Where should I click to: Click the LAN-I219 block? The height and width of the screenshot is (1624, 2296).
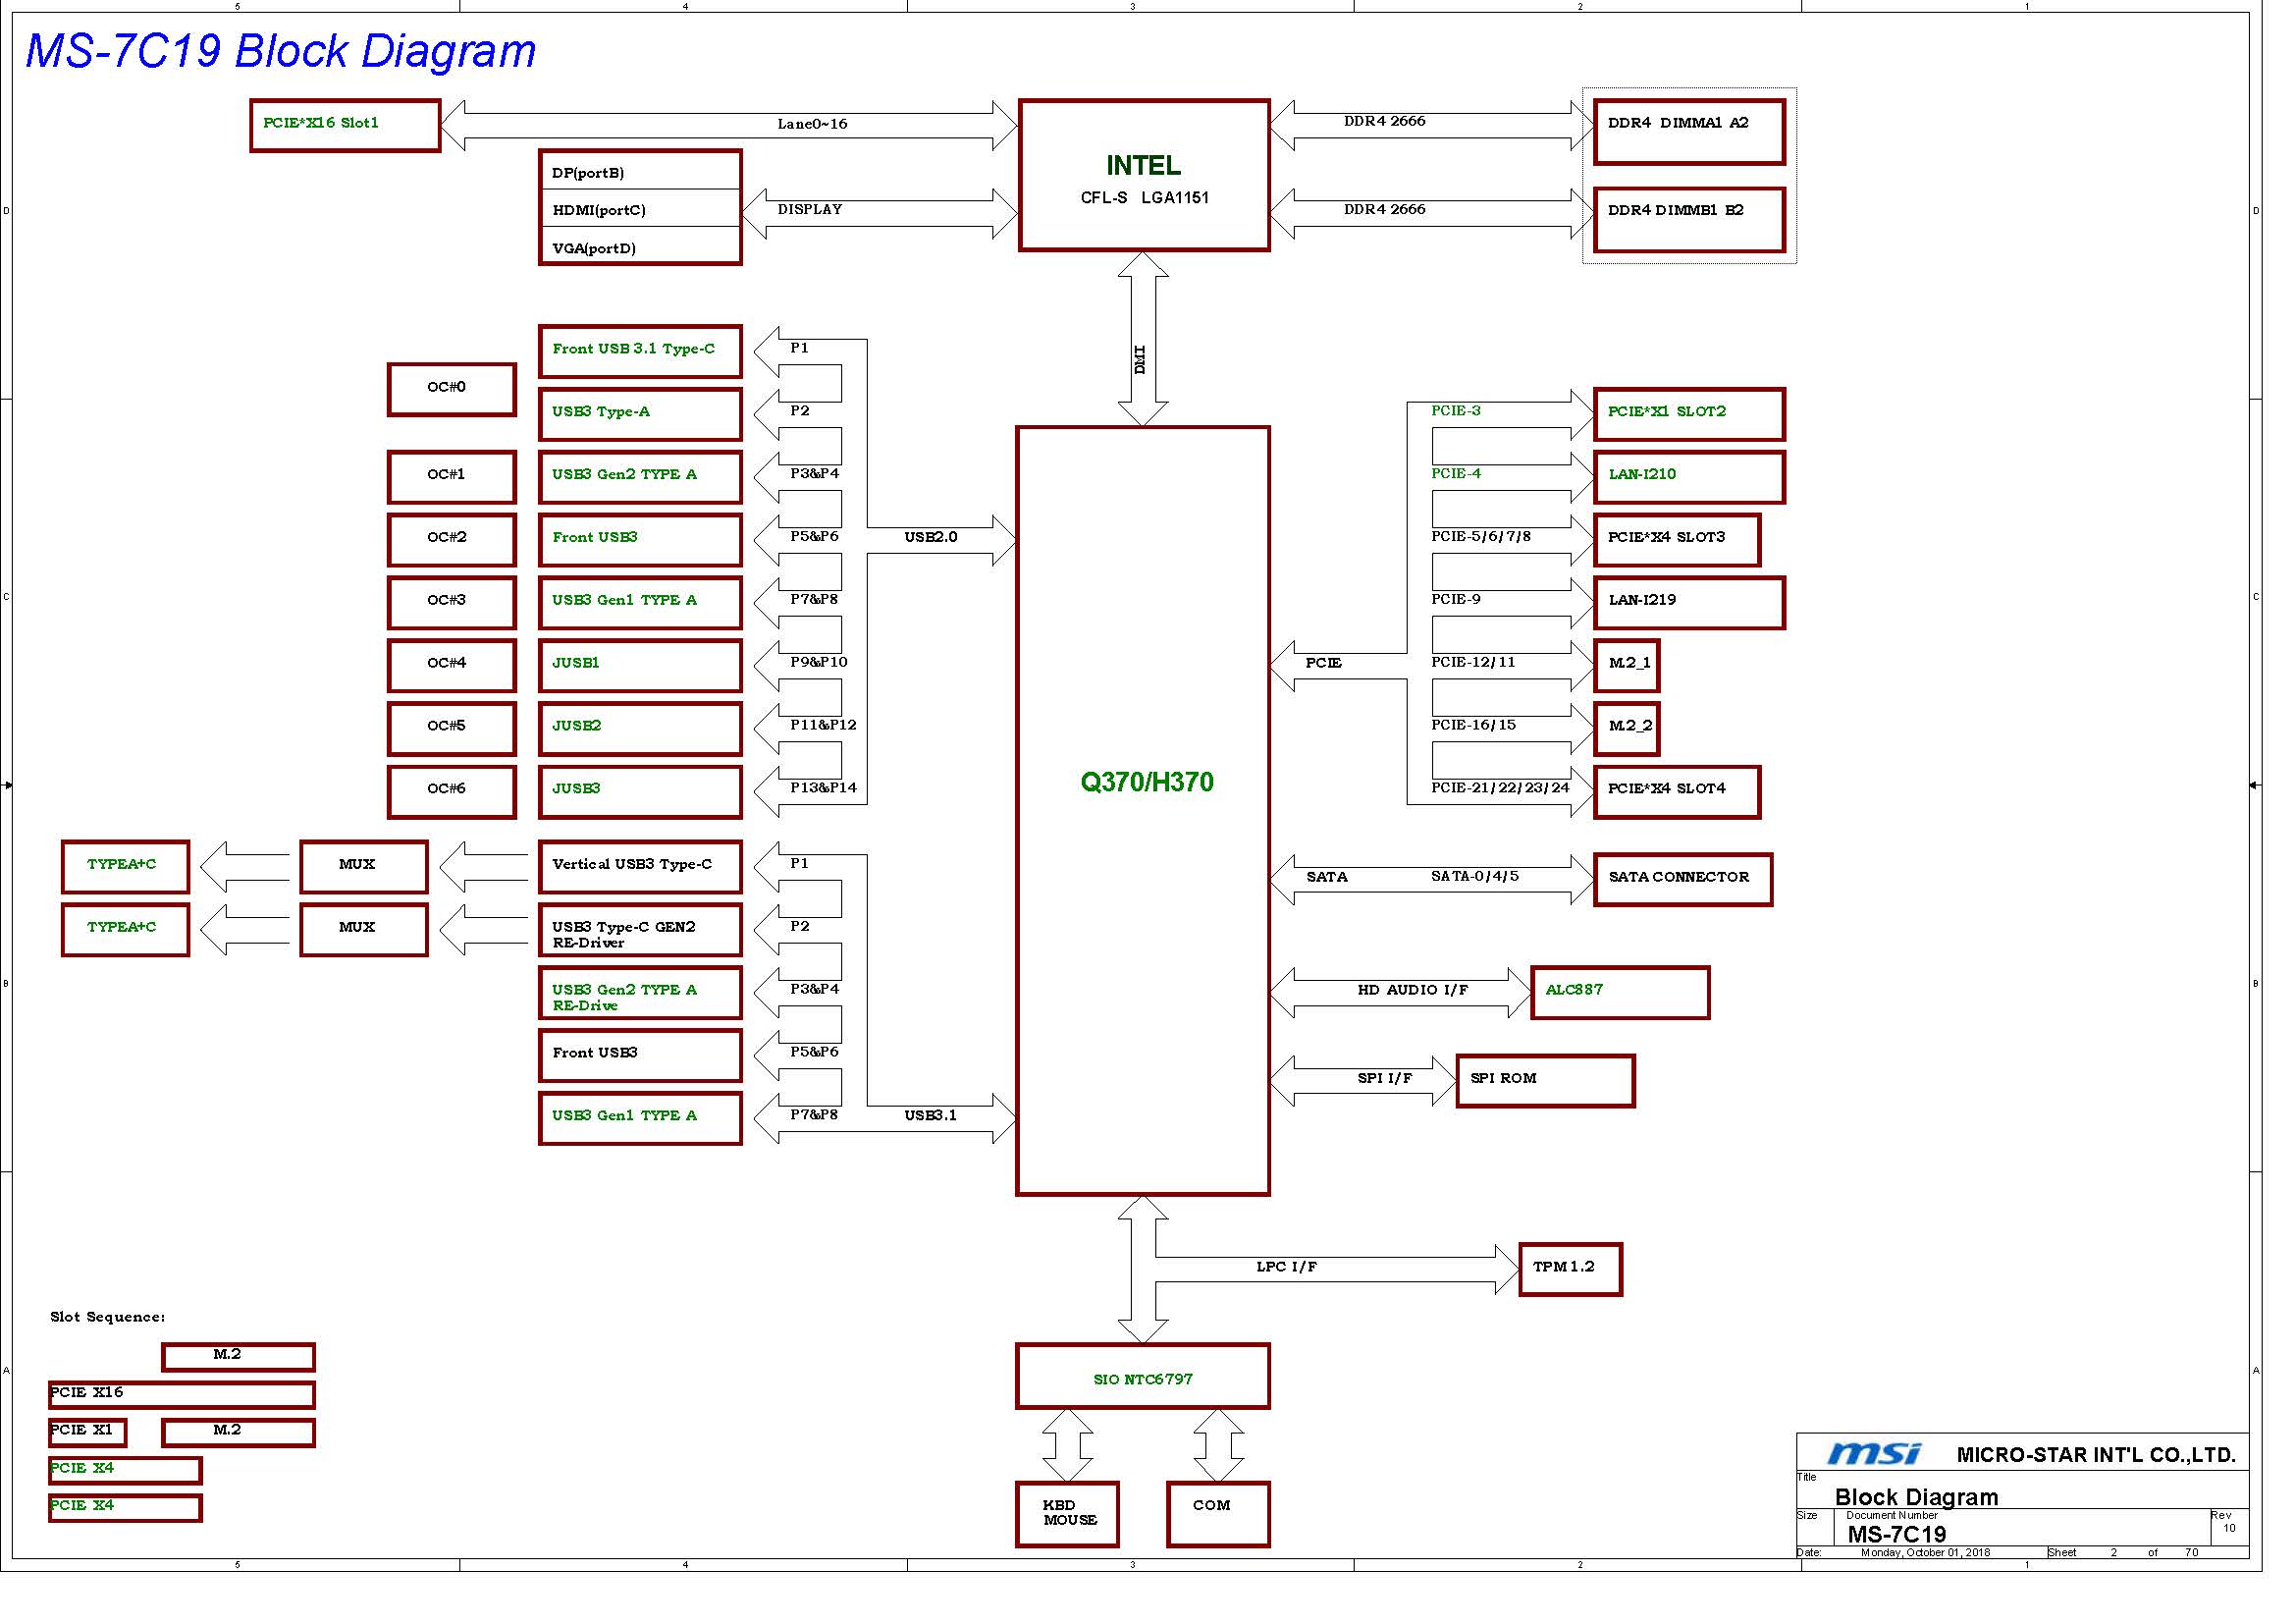click(1689, 603)
